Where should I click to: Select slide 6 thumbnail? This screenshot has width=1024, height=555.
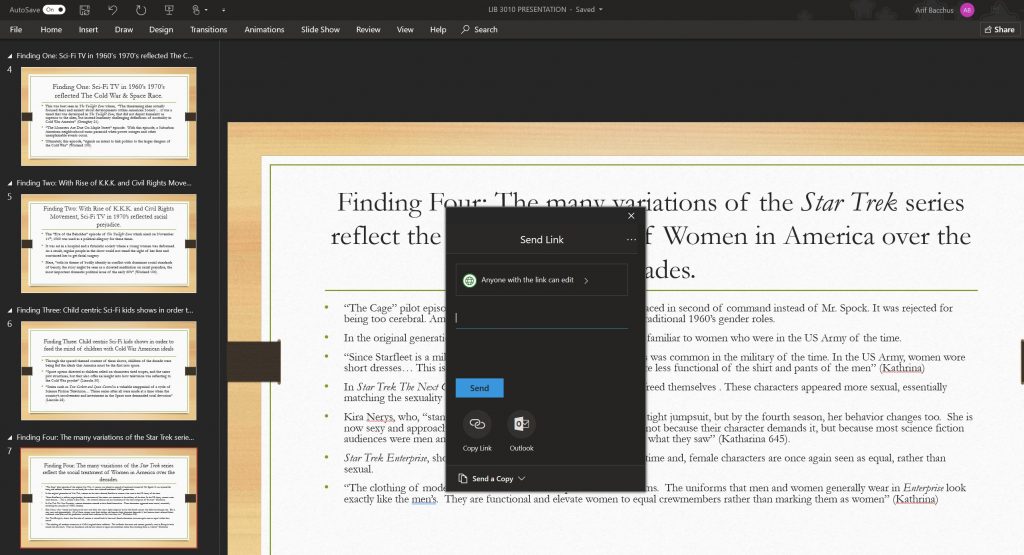point(108,371)
